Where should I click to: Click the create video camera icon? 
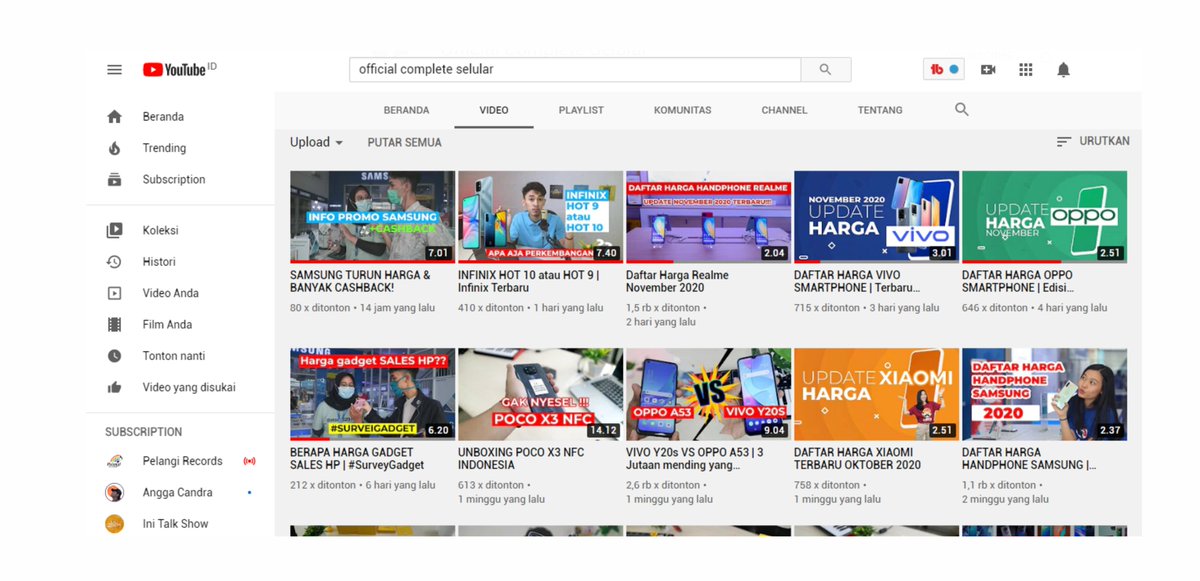[988, 69]
